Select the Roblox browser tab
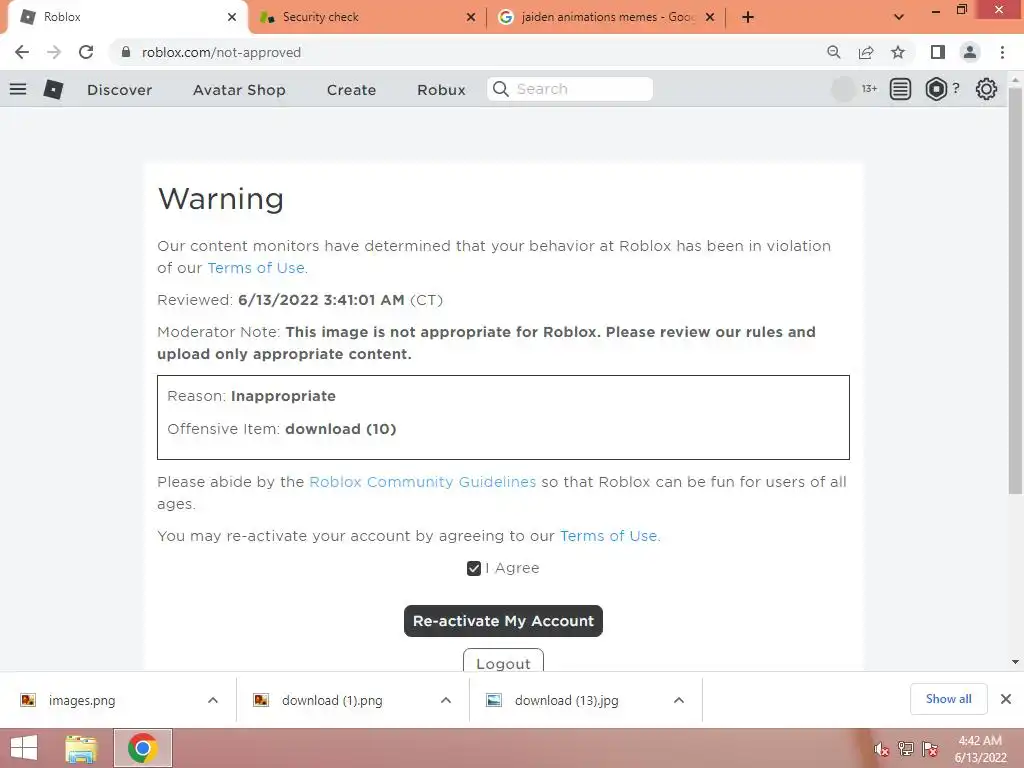 pyautogui.click(x=128, y=17)
